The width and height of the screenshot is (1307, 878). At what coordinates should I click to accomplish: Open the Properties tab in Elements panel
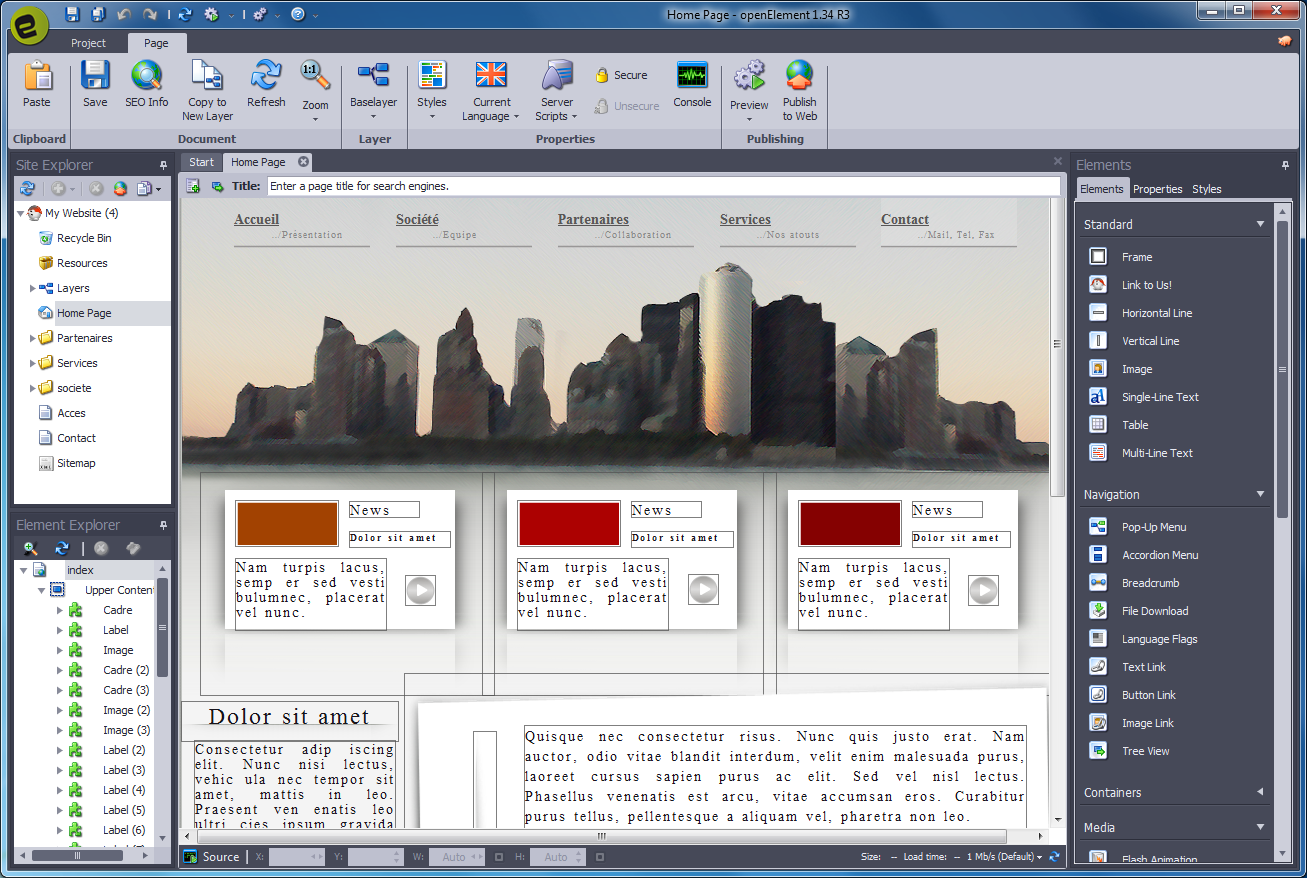point(1158,189)
